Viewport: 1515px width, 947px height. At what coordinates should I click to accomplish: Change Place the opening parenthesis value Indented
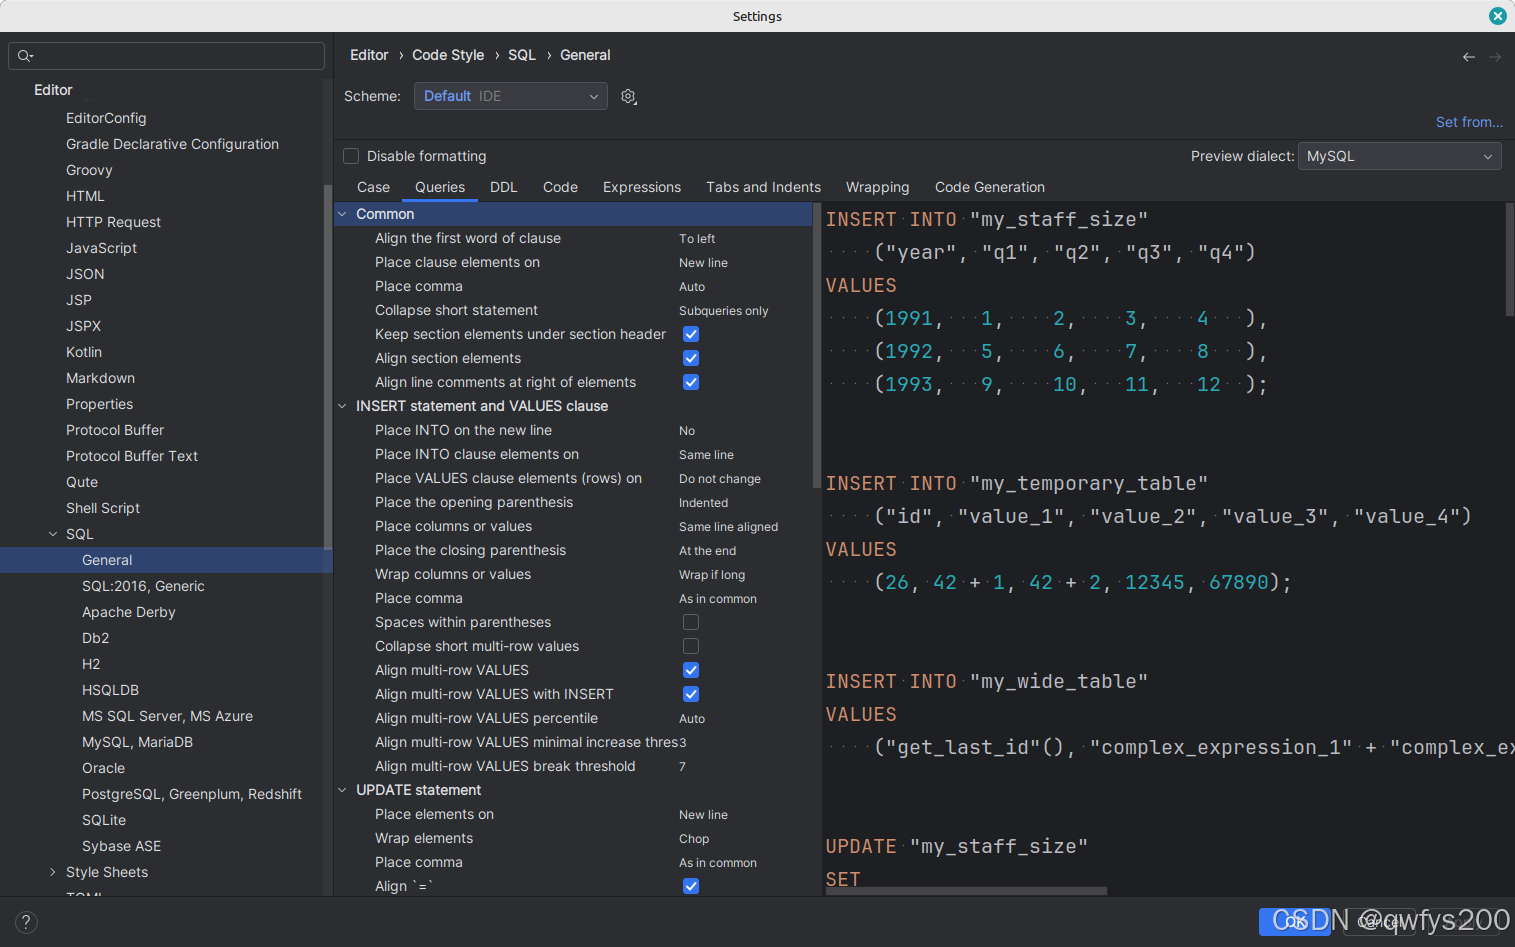703,503
